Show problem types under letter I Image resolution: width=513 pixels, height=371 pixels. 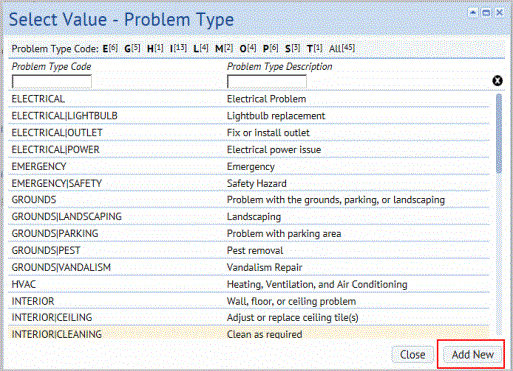coord(178,48)
